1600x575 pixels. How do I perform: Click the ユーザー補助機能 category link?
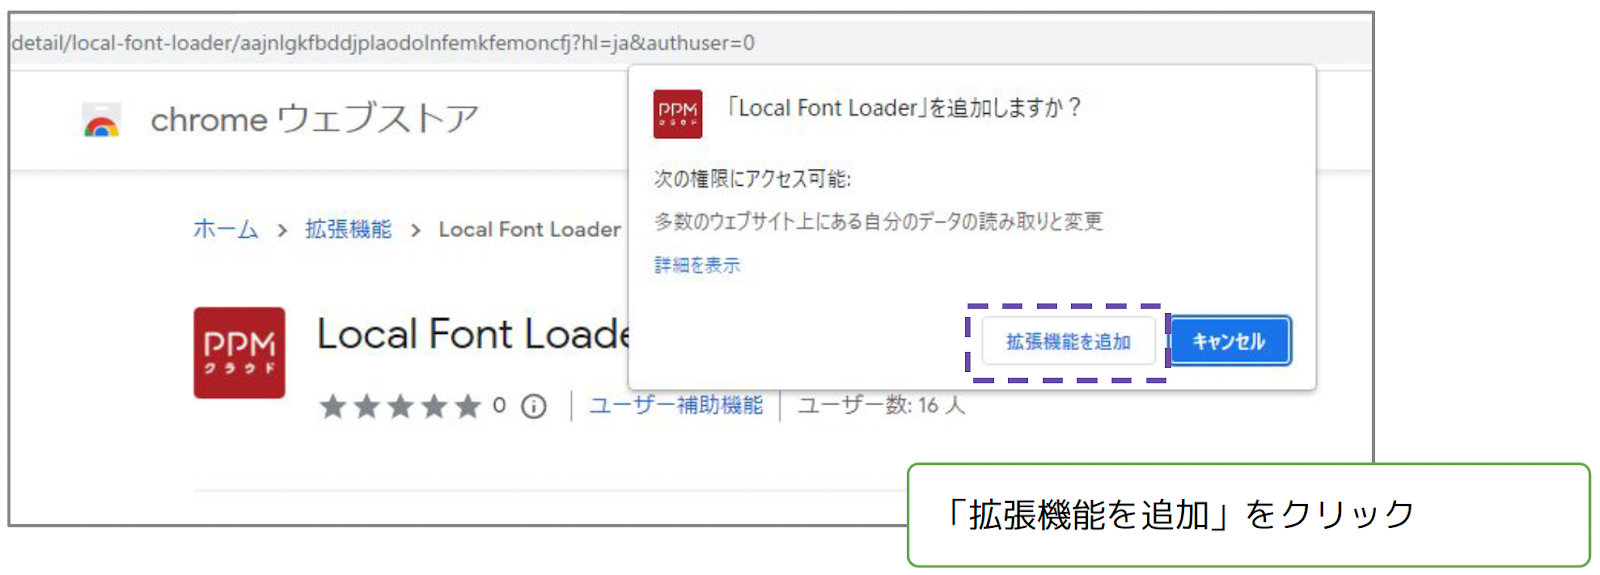coord(676,405)
